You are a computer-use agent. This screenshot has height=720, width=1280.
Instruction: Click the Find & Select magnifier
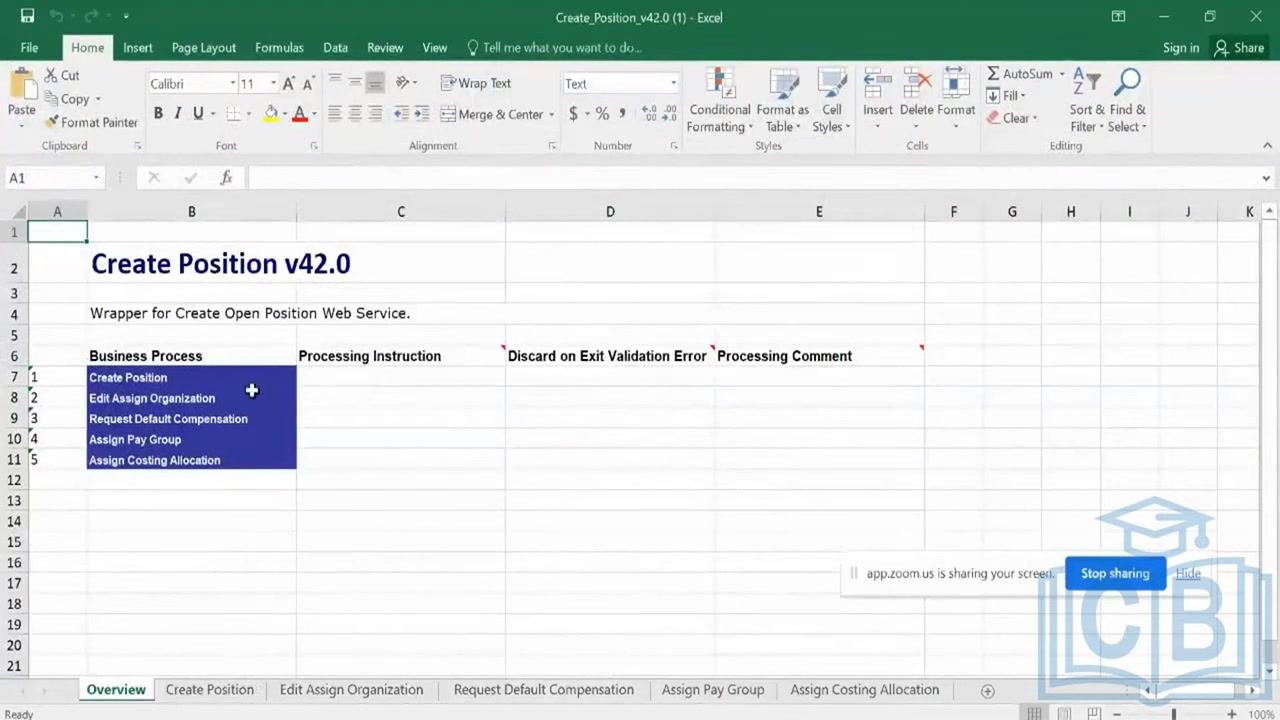1128,84
